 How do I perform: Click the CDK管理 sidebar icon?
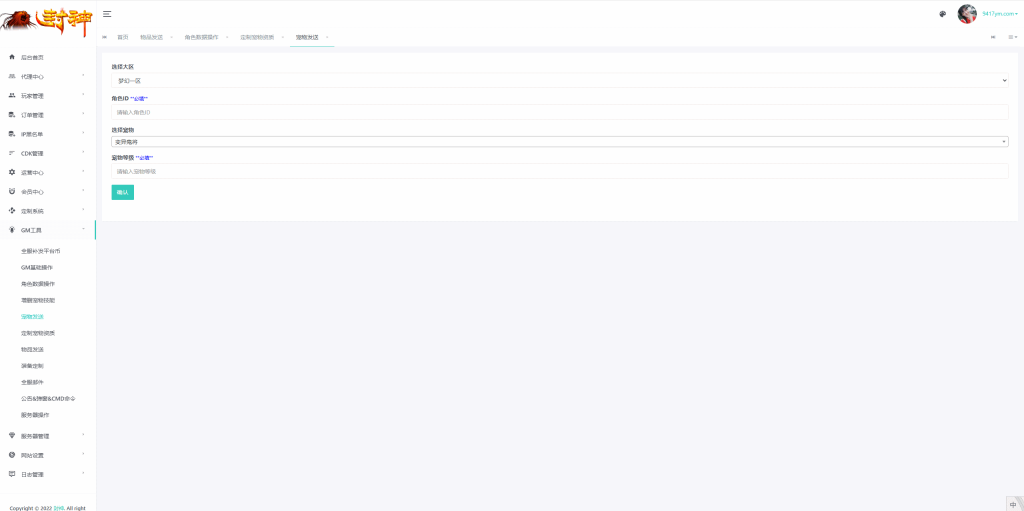click(x=12, y=153)
